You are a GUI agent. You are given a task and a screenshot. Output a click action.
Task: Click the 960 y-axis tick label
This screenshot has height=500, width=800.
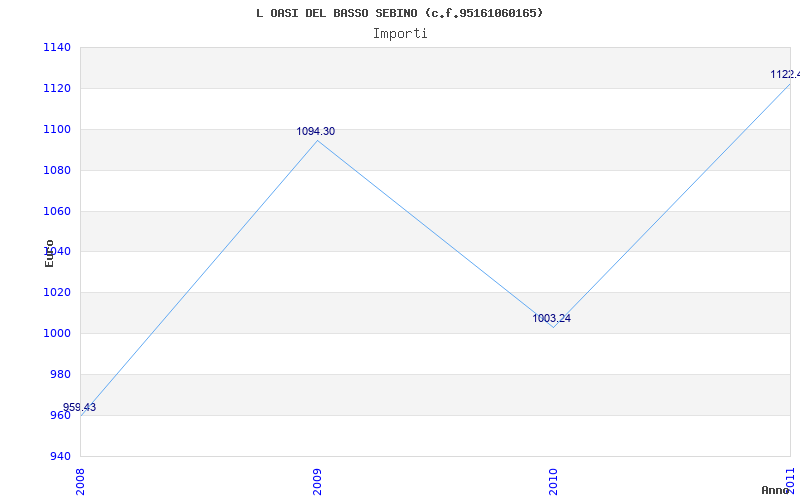point(60,415)
